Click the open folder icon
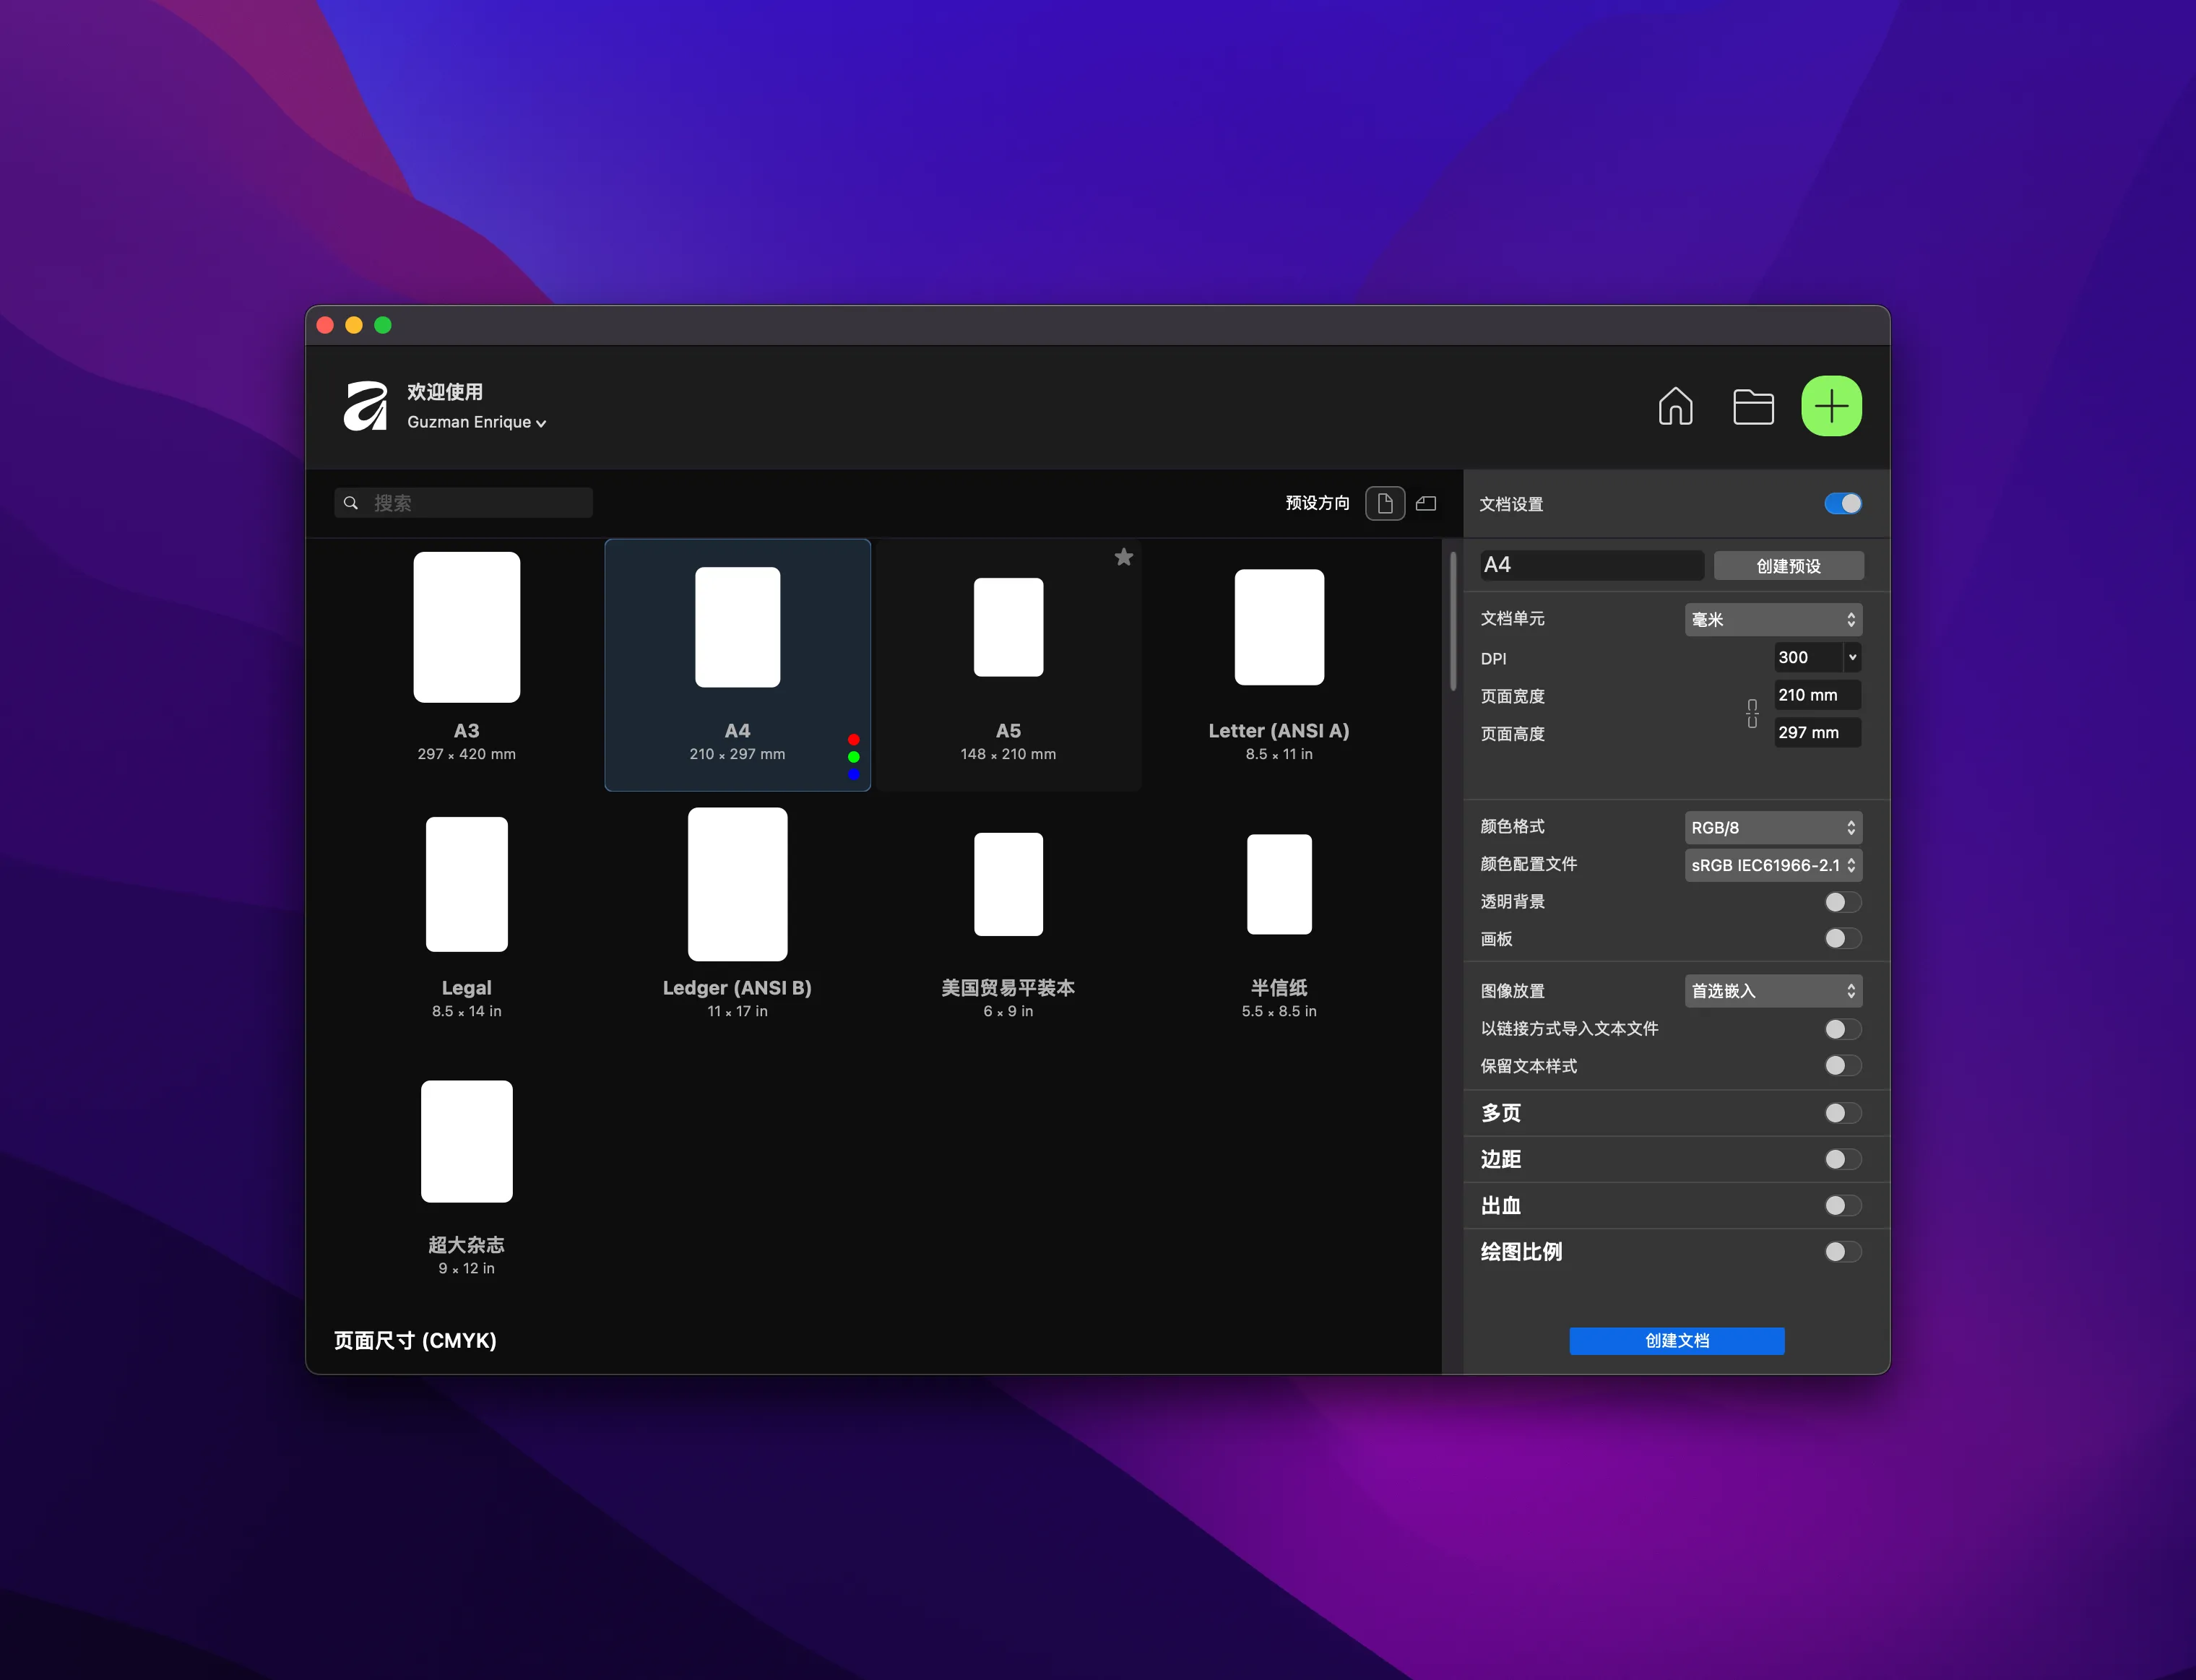This screenshot has width=2196, height=1680. pyautogui.click(x=1753, y=406)
